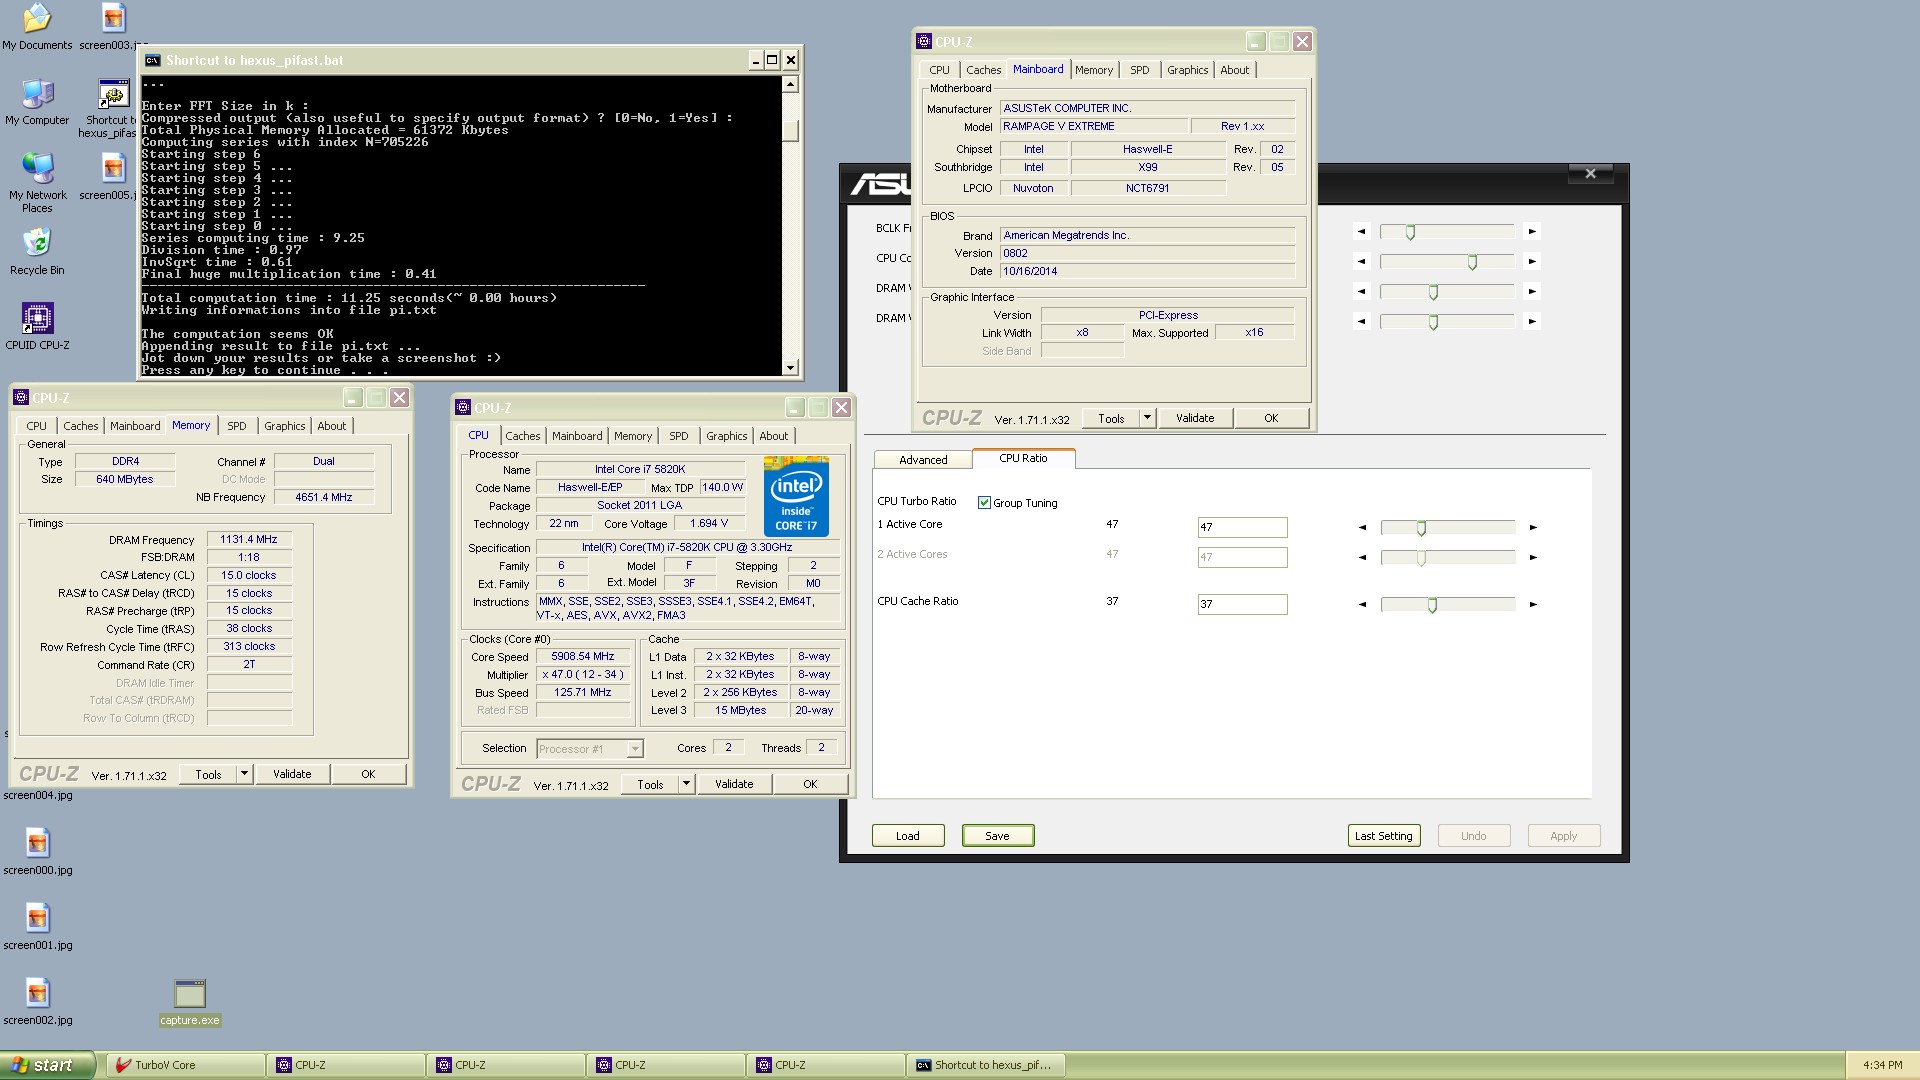Click the BCLK frequency slider thumb
Viewport: 1920px width, 1080px height.
click(1410, 232)
